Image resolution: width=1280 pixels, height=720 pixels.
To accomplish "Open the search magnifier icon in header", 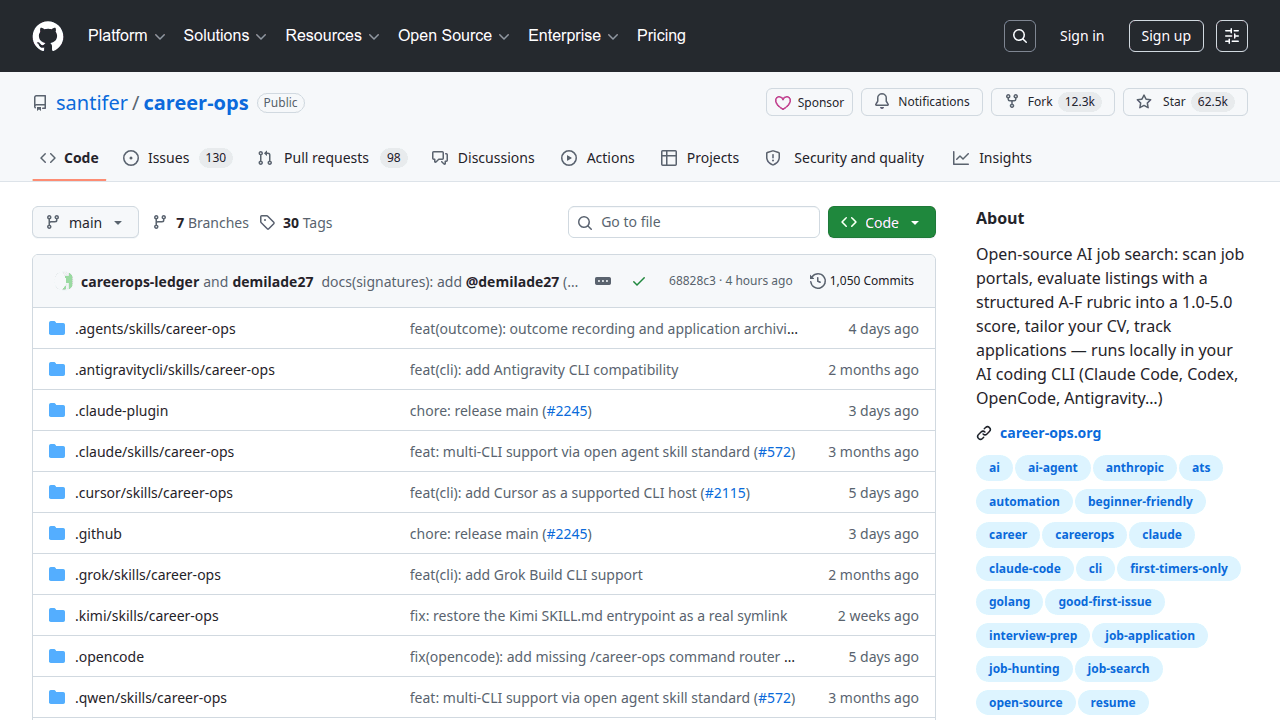I will click(x=1020, y=36).
